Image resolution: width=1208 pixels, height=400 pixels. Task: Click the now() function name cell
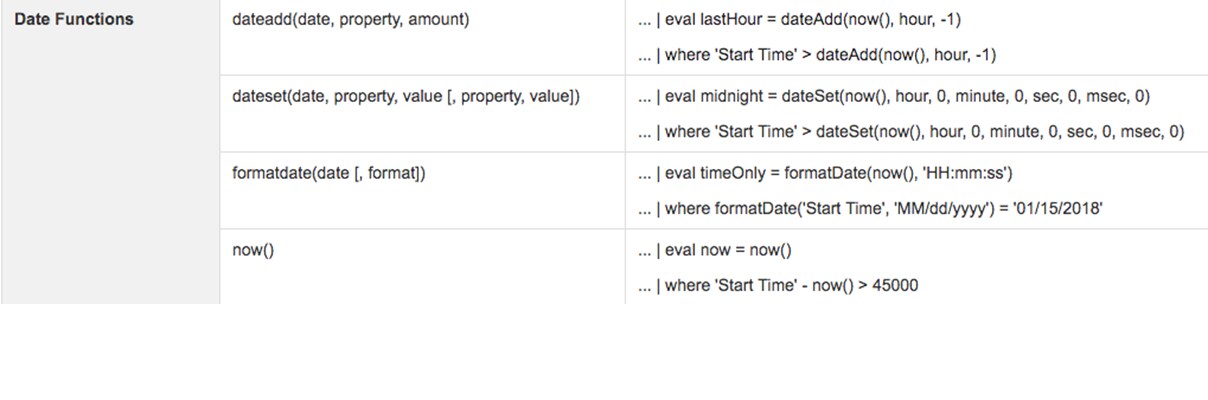point(252,250)
